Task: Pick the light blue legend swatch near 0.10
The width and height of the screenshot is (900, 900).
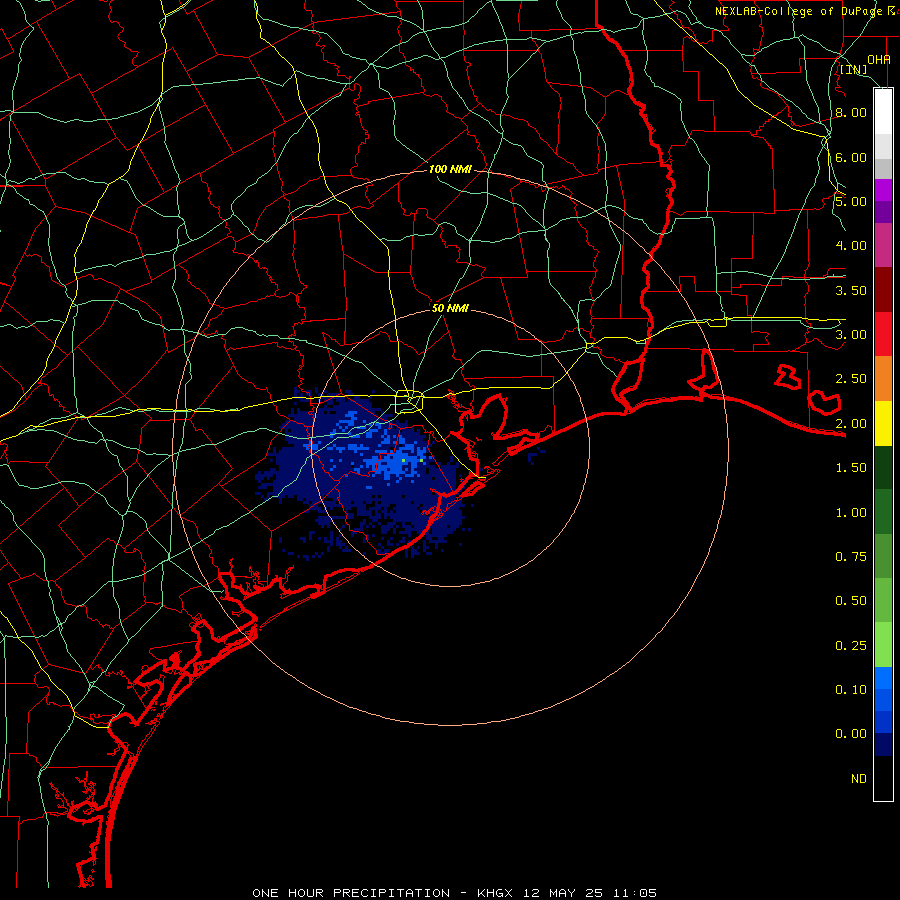Action: pyautogui.click(x=883, y=678)
